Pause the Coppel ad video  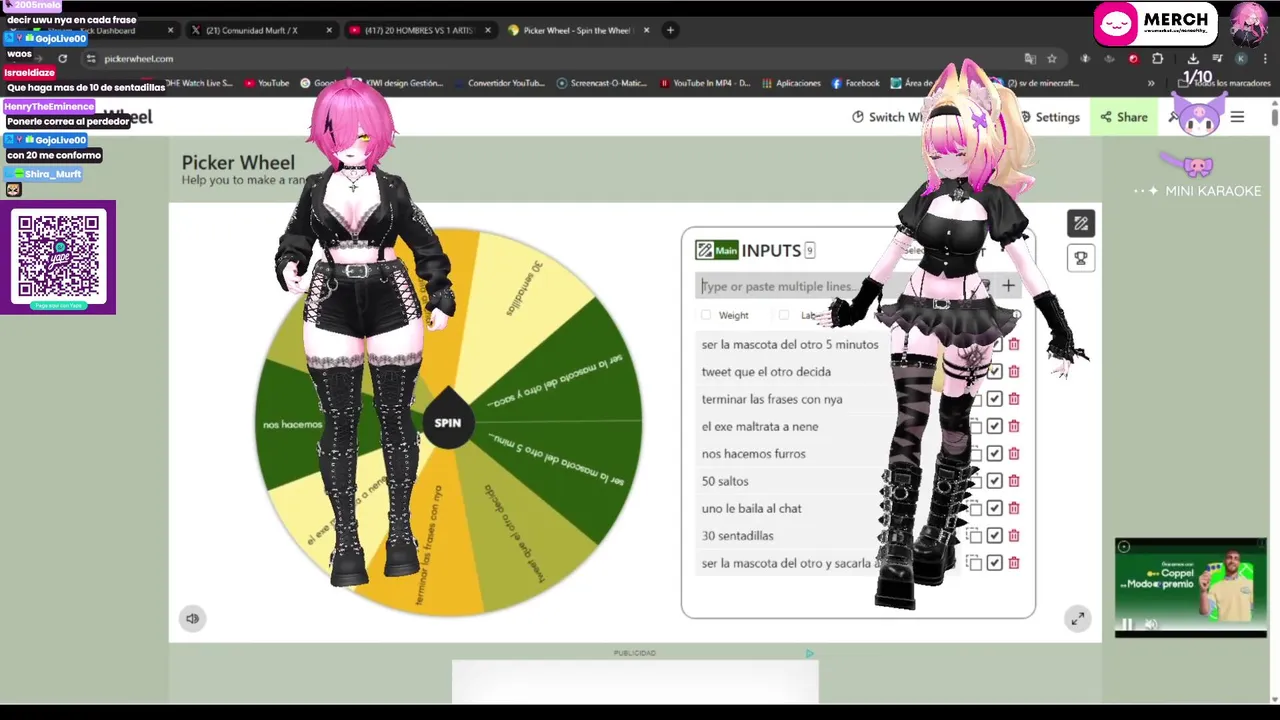point(1127,625)
